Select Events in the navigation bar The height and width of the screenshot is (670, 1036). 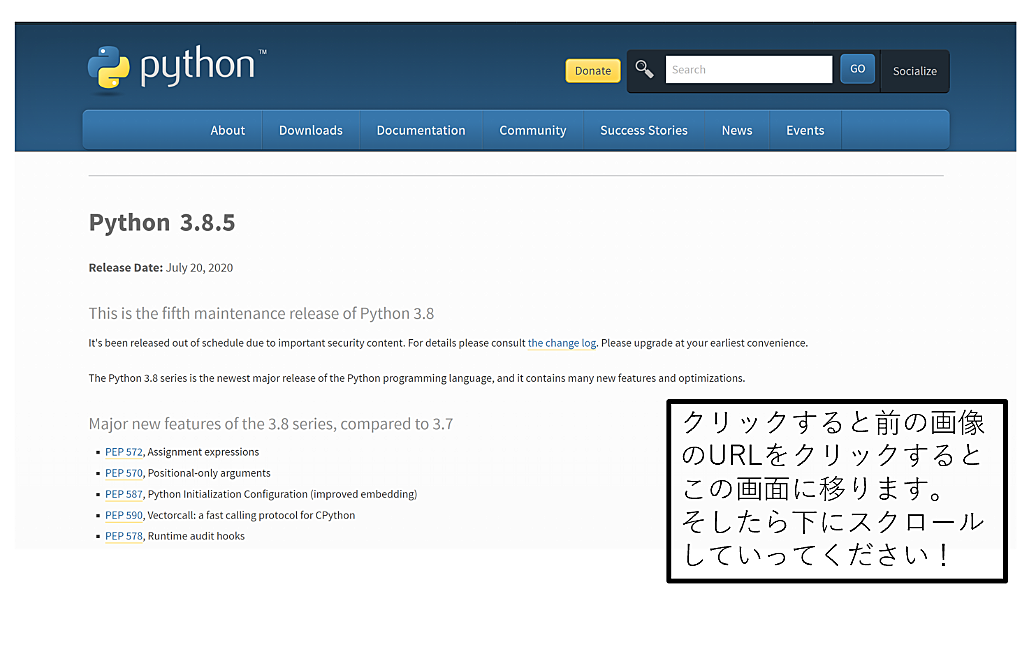[805, 130]
